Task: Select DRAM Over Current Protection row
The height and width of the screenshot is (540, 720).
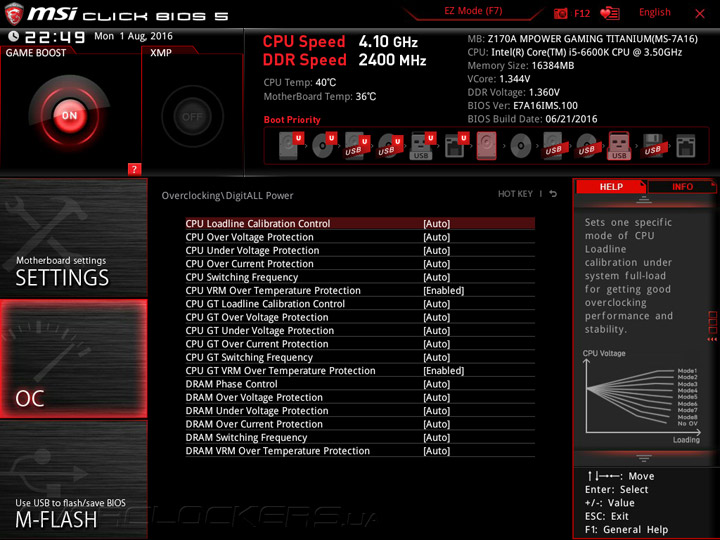Action: point(360,424)
